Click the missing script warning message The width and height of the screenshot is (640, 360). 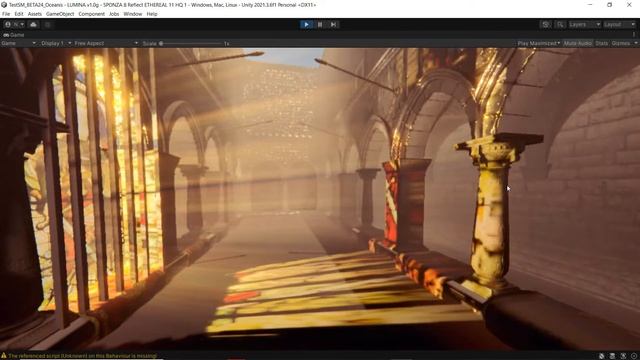point(82,356)
